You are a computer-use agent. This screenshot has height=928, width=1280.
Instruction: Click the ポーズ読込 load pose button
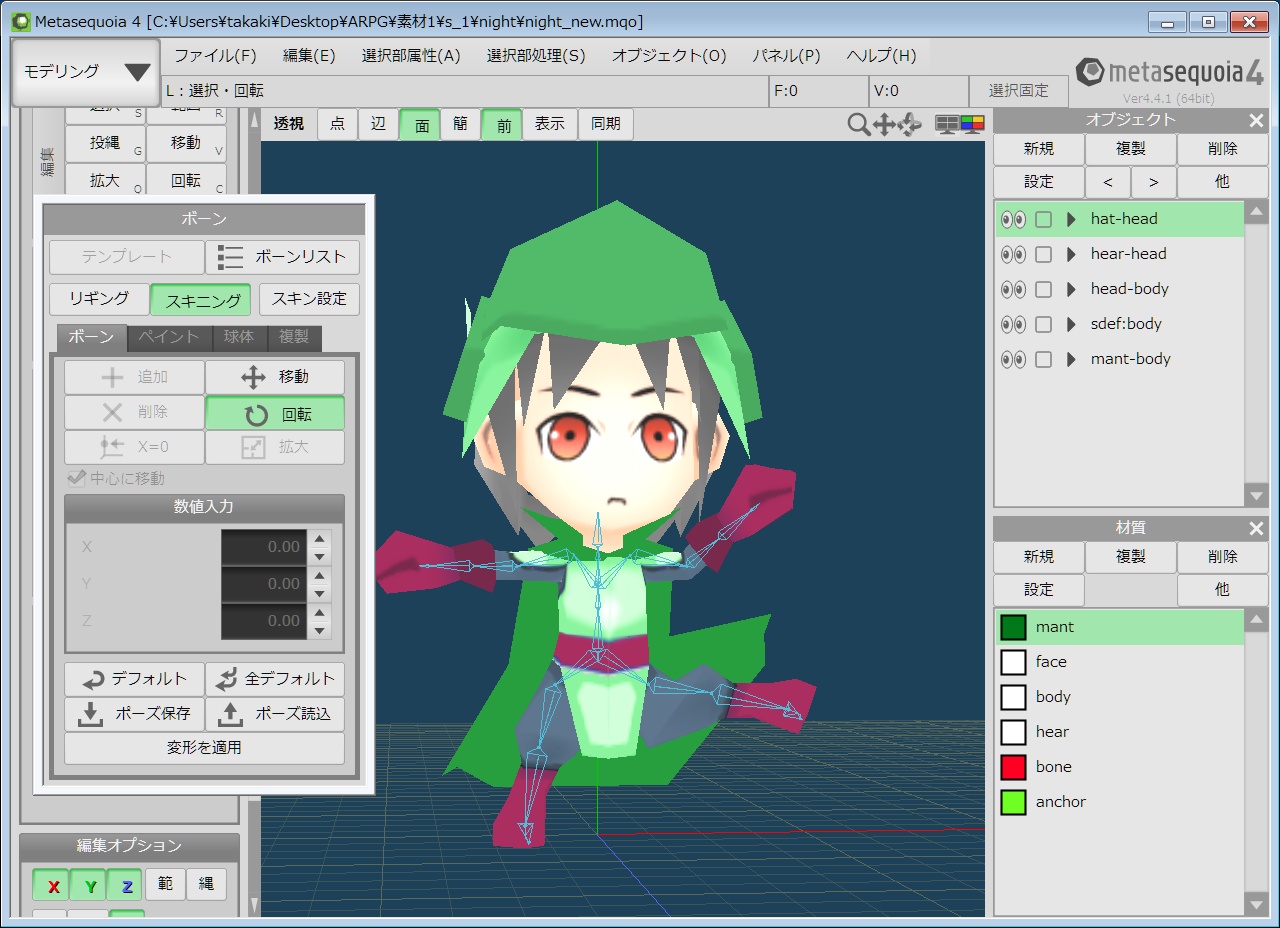coord(275,714)
